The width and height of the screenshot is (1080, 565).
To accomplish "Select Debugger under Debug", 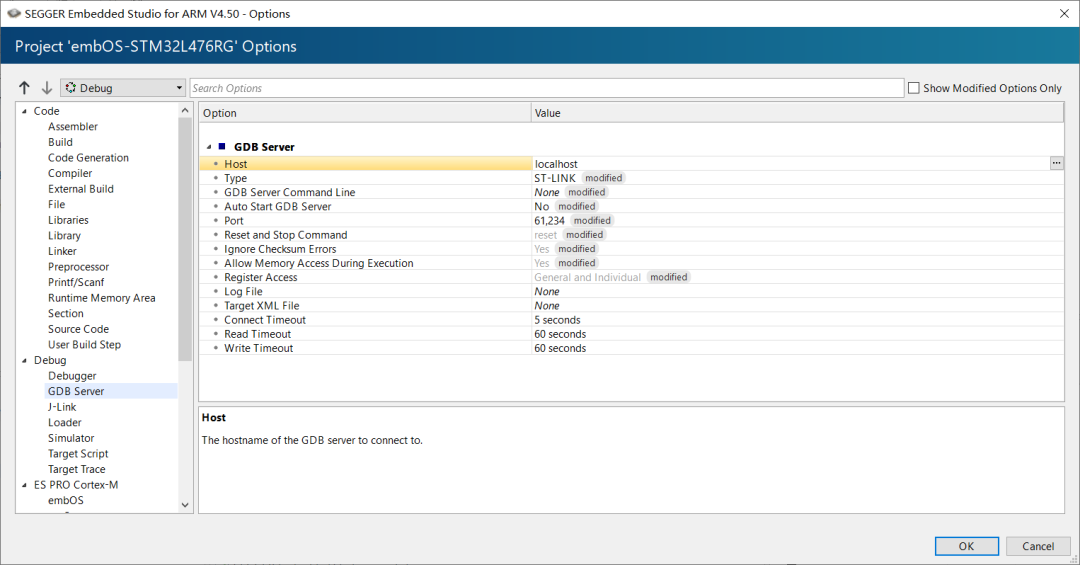I will coord(72,376).
